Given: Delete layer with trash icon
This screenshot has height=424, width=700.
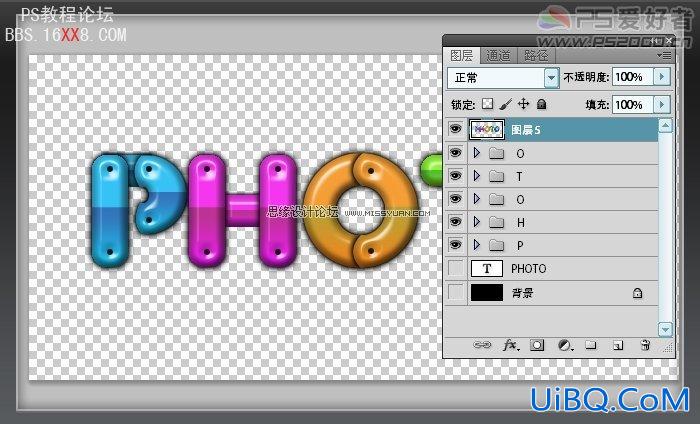Looking at the screenshot, I should (645, 345).
